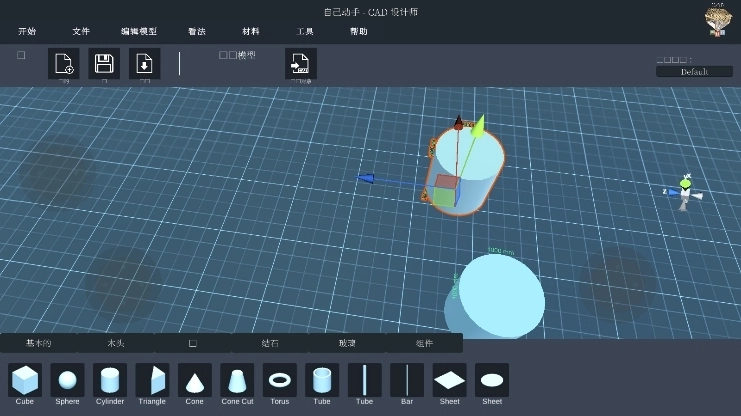Save the model with the floppy disk icon
This screenshot has width=741, height=416.
coord(104,64)
